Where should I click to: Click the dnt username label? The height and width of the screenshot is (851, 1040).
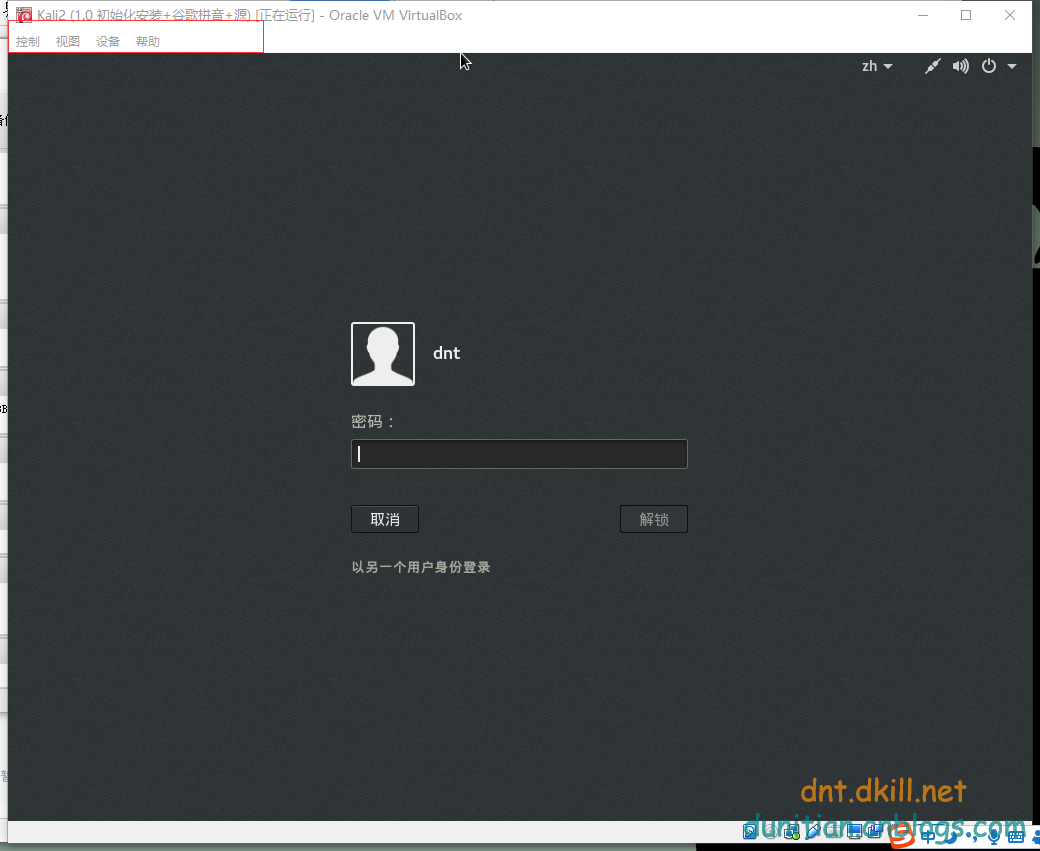(446, 354)
